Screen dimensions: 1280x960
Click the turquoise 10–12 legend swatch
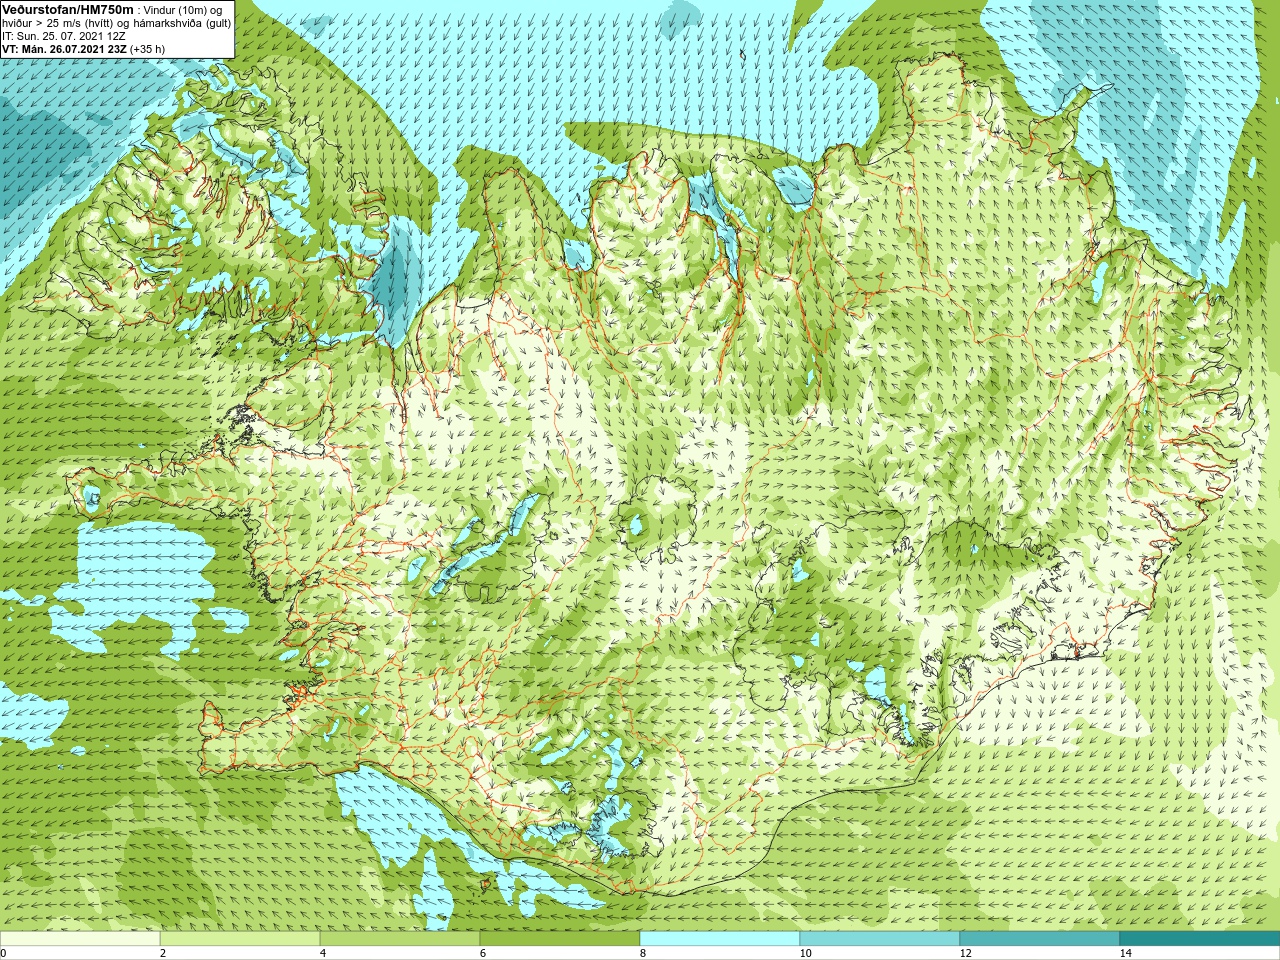[x=880, y=939]
